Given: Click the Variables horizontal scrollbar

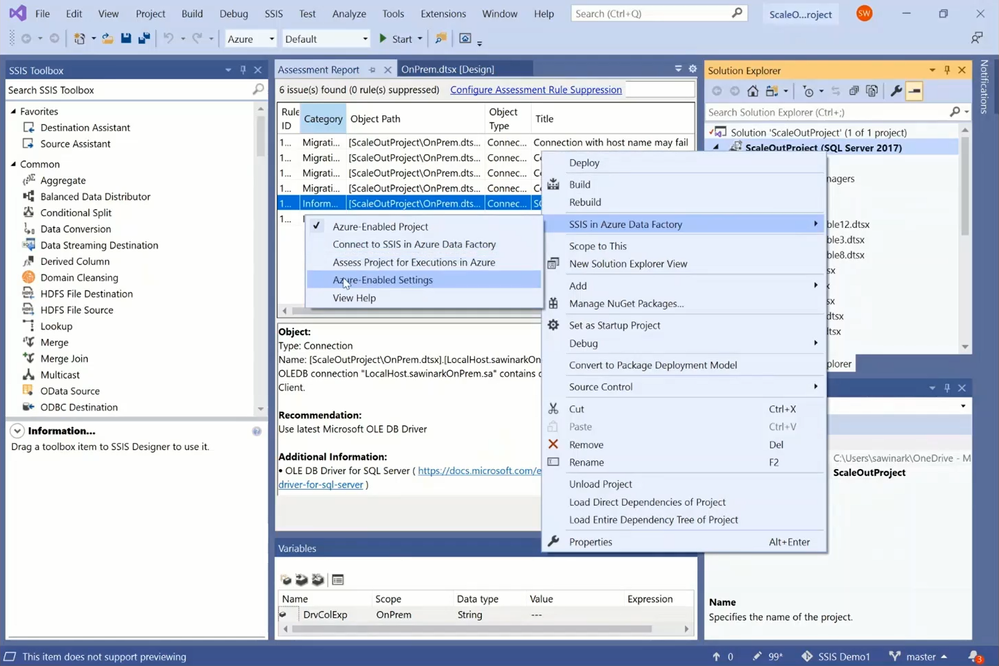Looking at the screenshot, I should tap(472, 629).
